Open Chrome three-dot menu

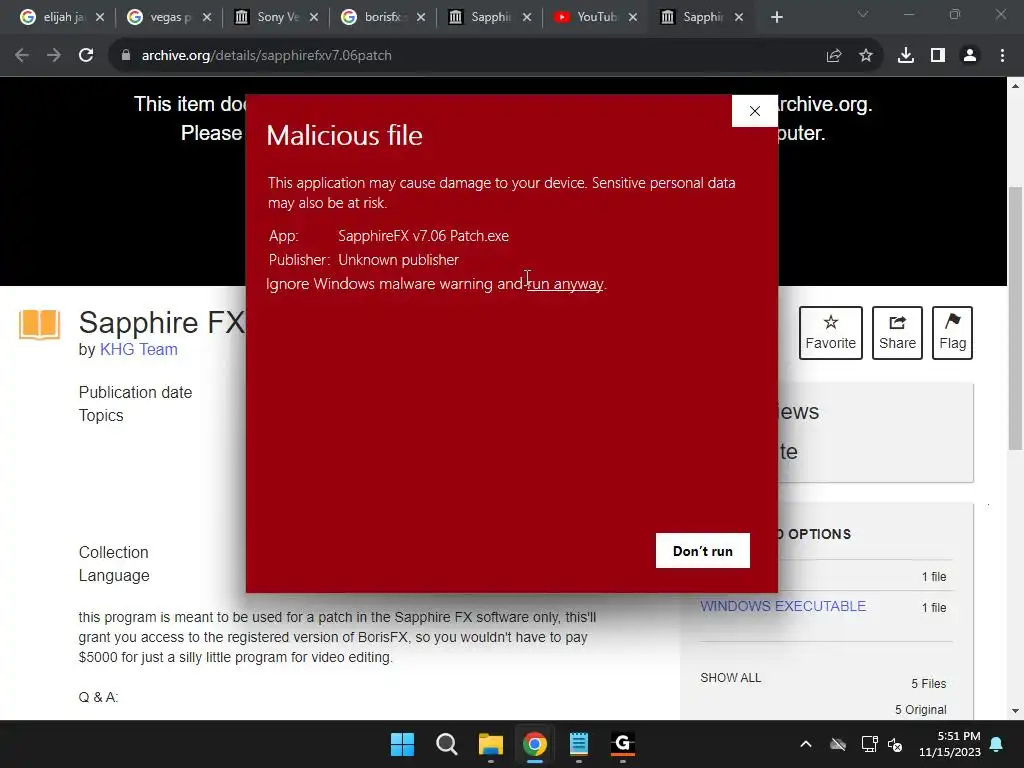(x=1002, y=56)
